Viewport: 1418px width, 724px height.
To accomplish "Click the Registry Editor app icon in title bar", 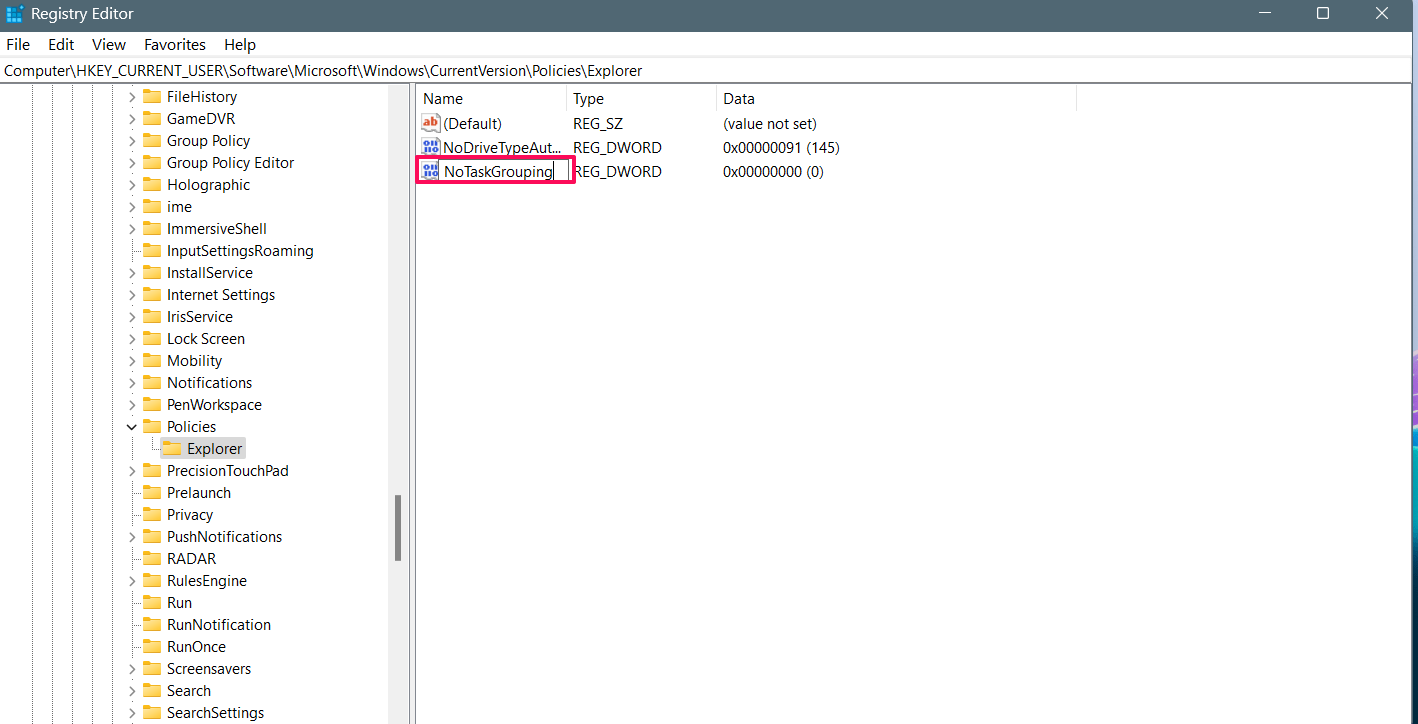I will point(14,14).
